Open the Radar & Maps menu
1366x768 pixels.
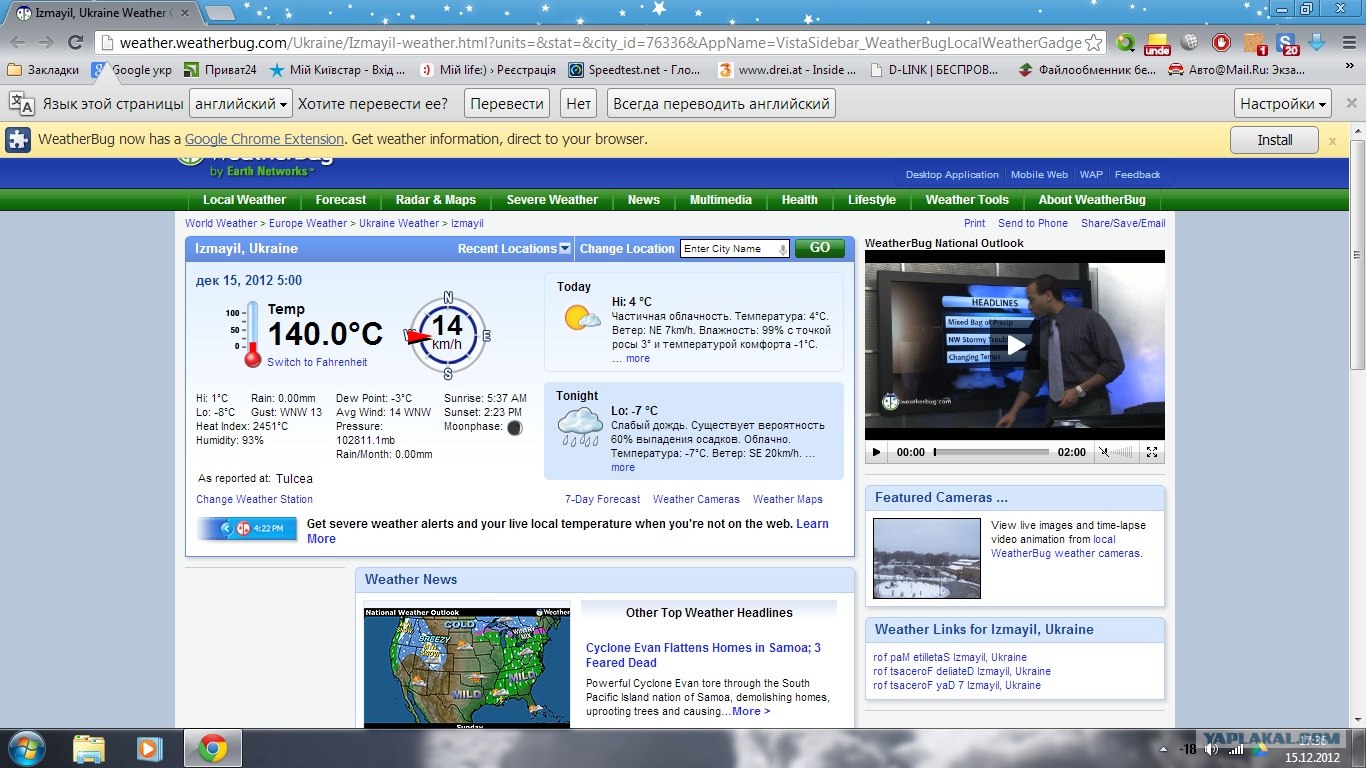tap(435, 200)
